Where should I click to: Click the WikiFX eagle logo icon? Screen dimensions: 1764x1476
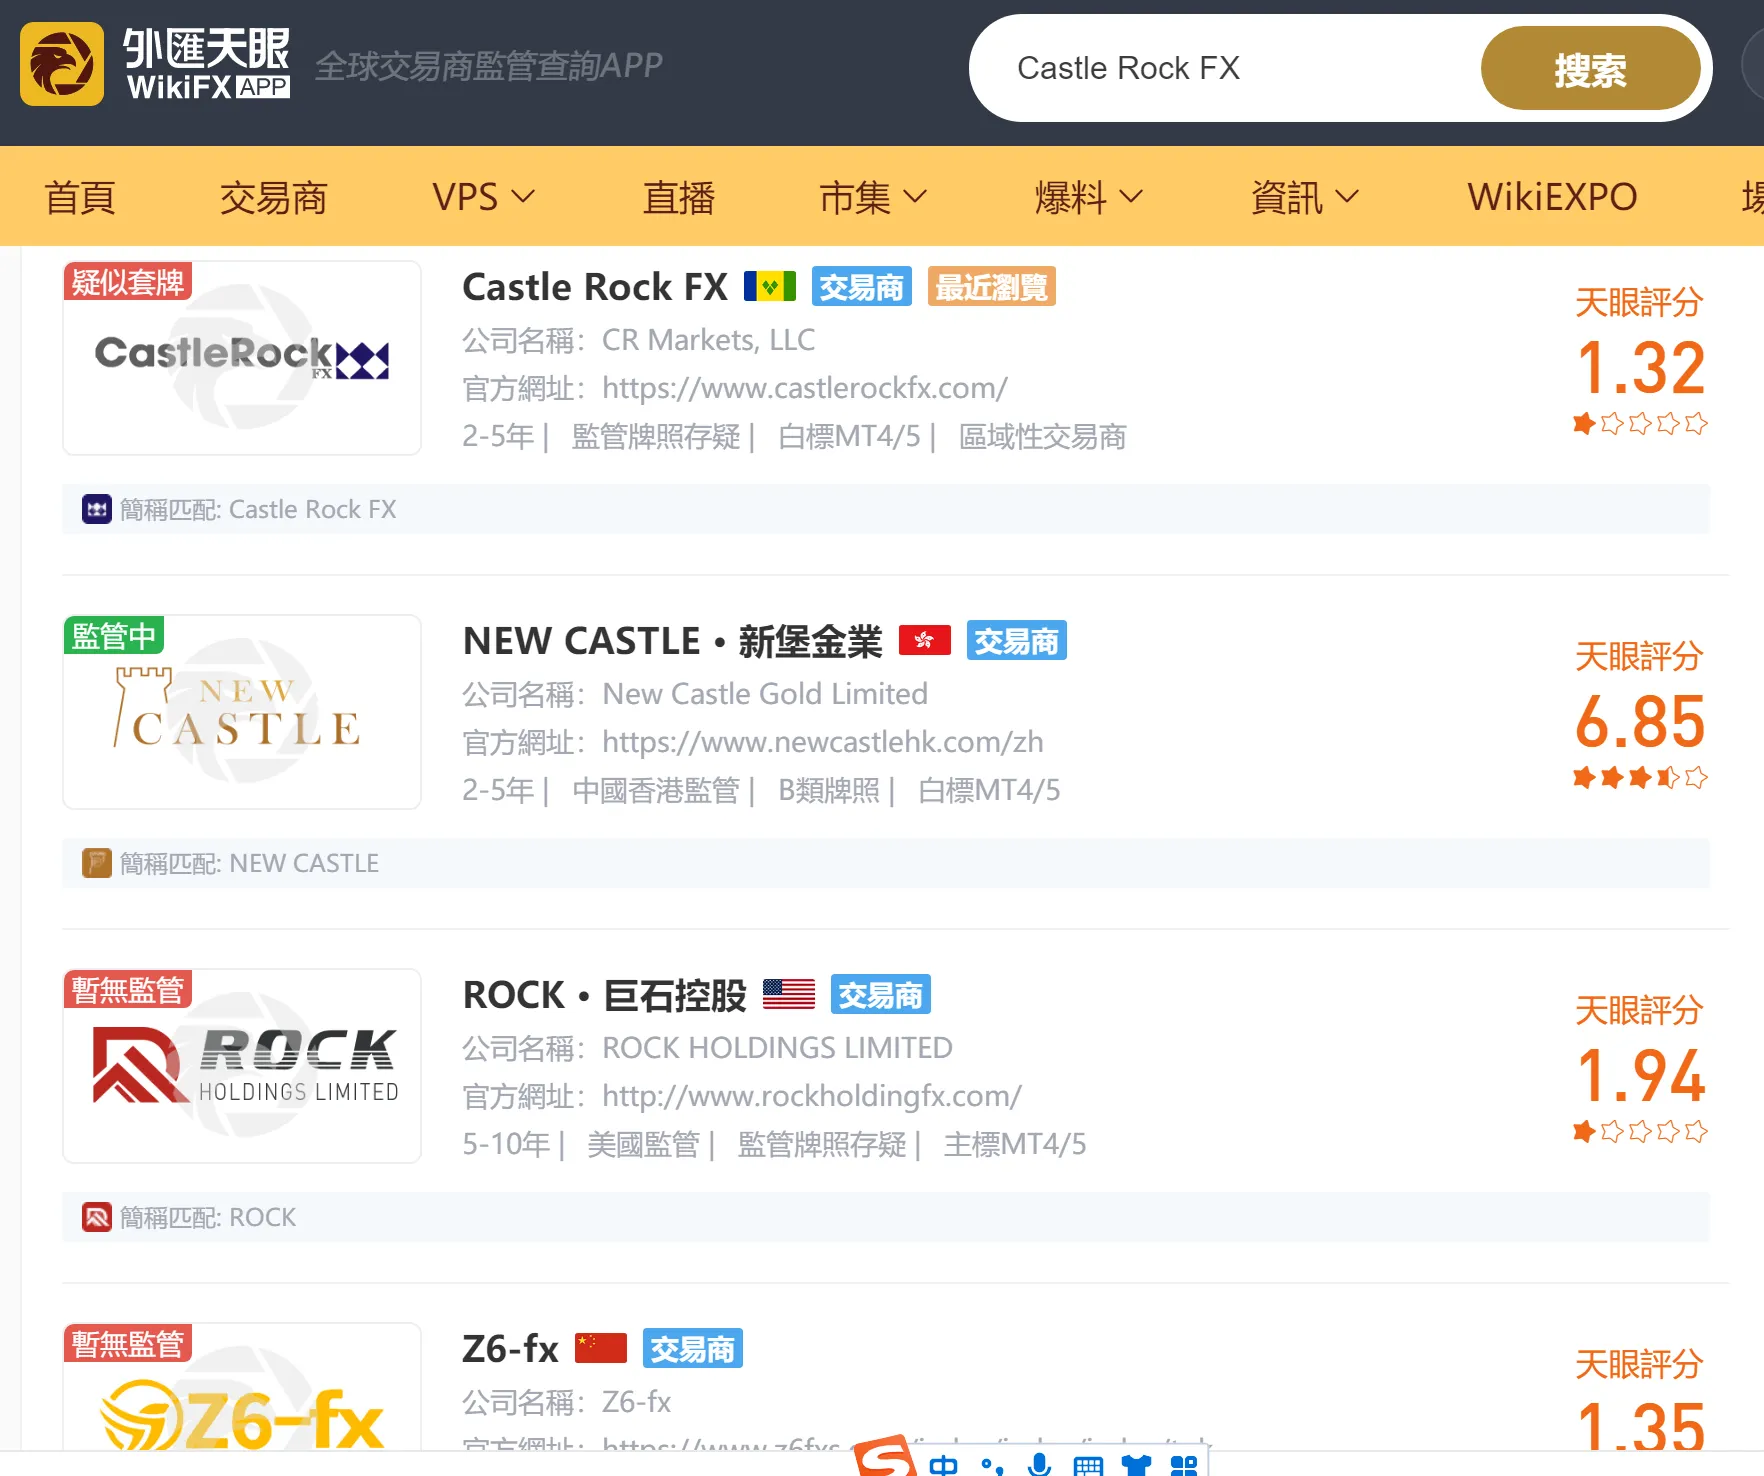(x=62, y=64)
